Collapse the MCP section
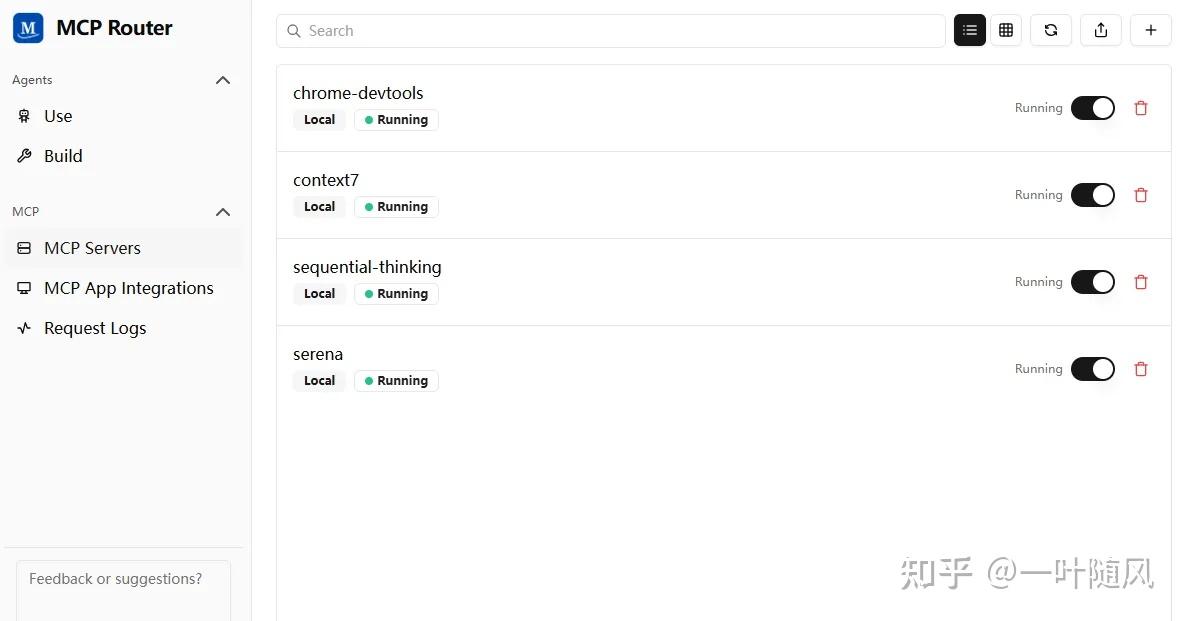This screenshot has width=1184, height=621. click(x=223, y=212)
